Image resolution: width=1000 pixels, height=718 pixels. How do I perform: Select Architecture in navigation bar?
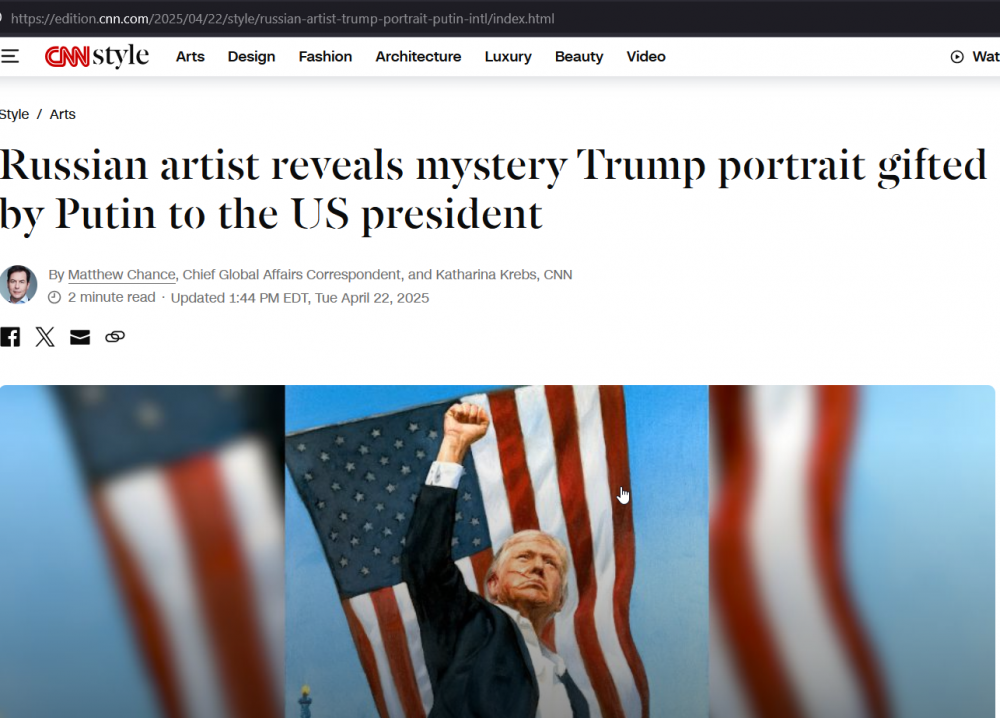click(x=418, y=57)
